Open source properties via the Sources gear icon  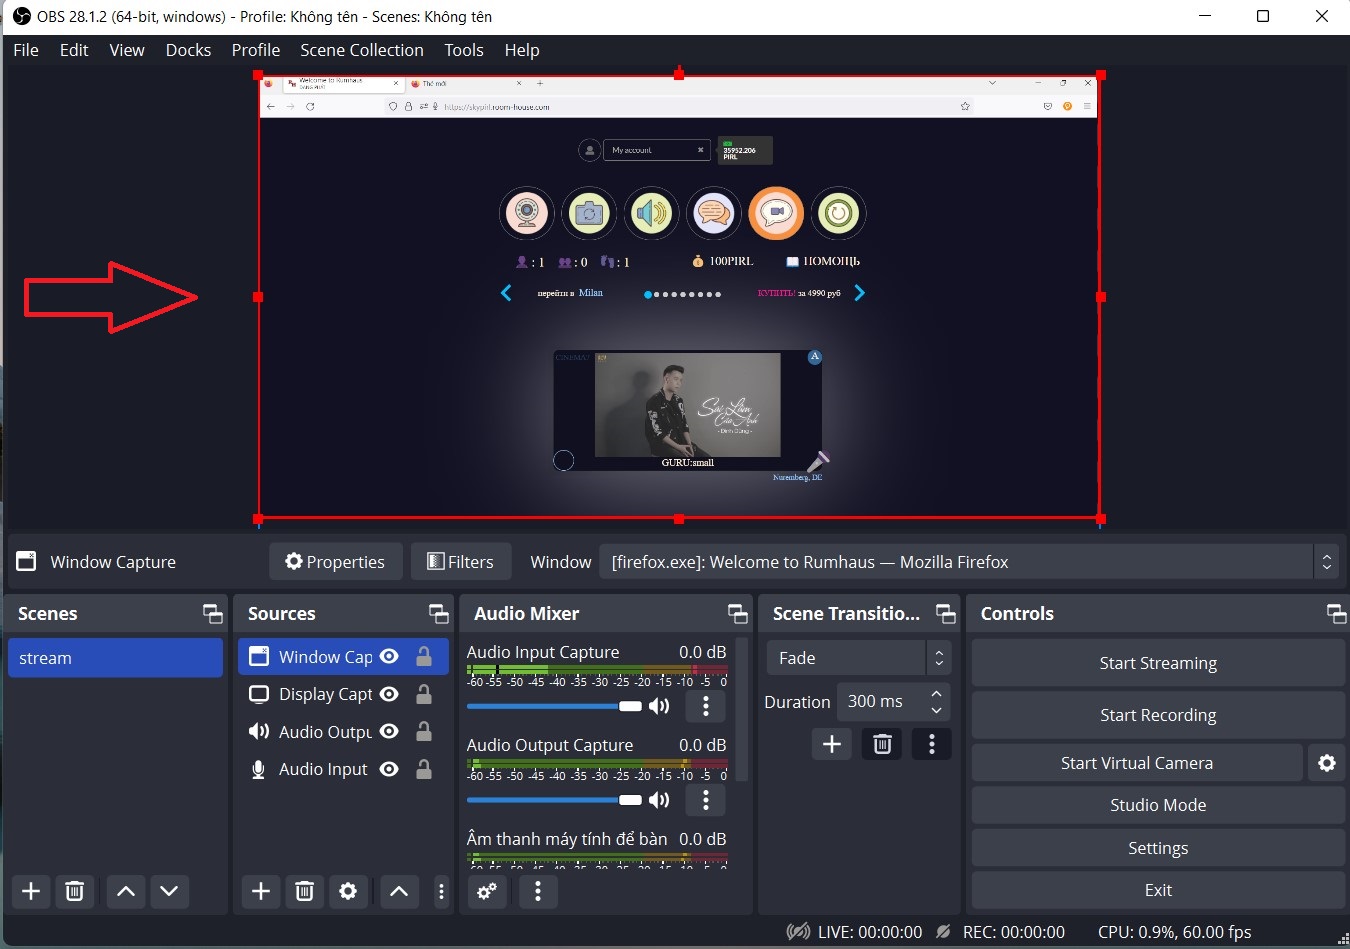(x=348, y=891)
